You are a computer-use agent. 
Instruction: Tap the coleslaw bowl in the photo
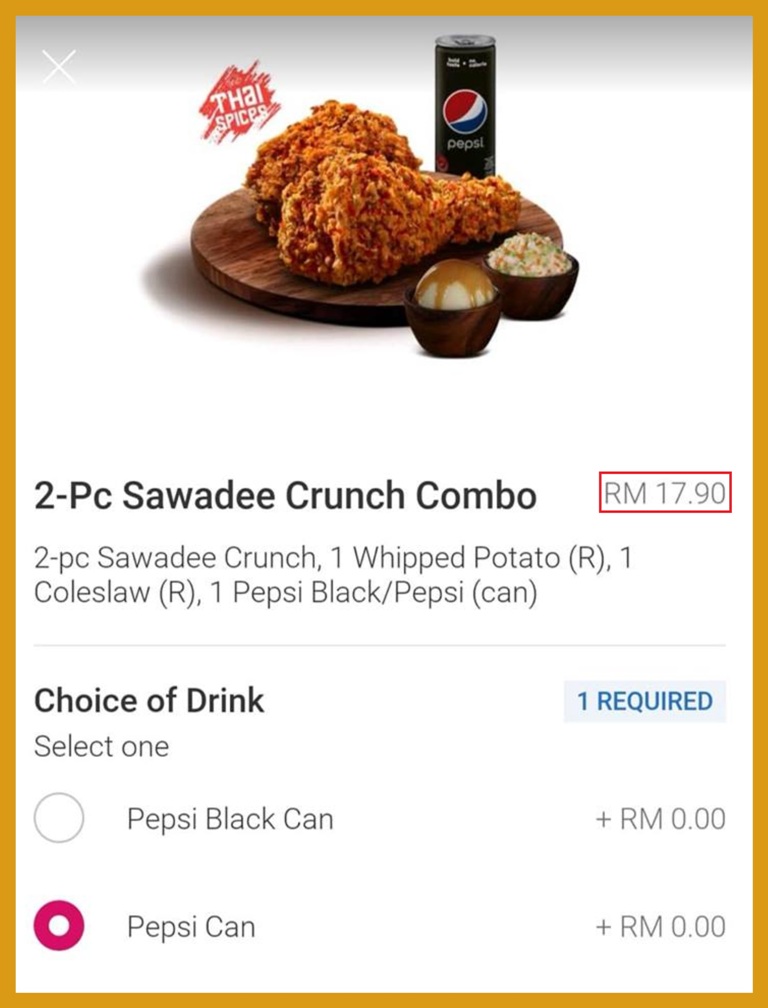coord(531,266)
